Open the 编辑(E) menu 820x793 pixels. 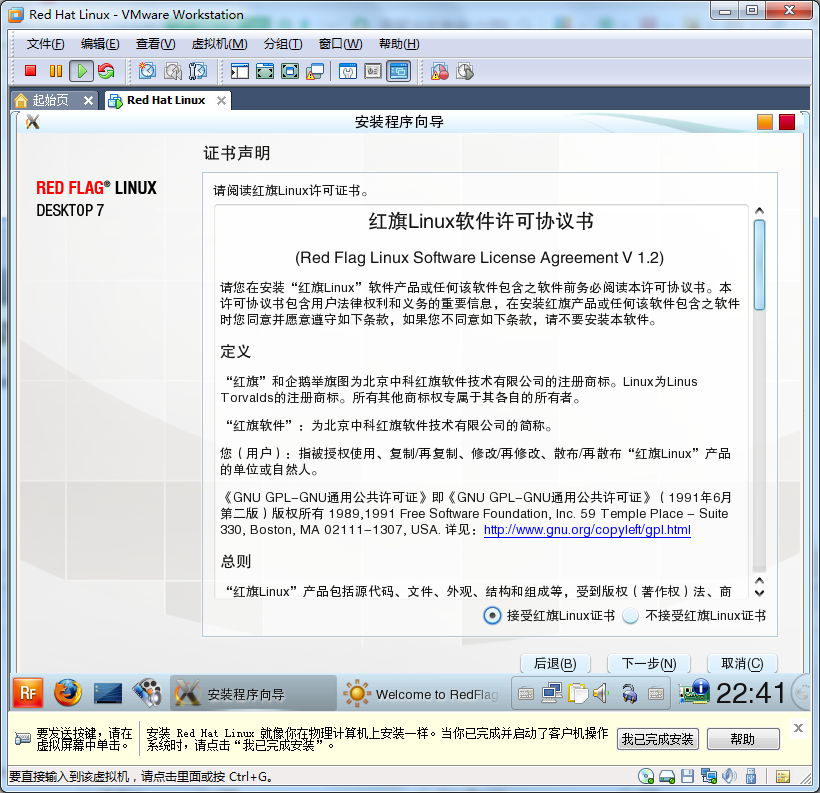100,44
